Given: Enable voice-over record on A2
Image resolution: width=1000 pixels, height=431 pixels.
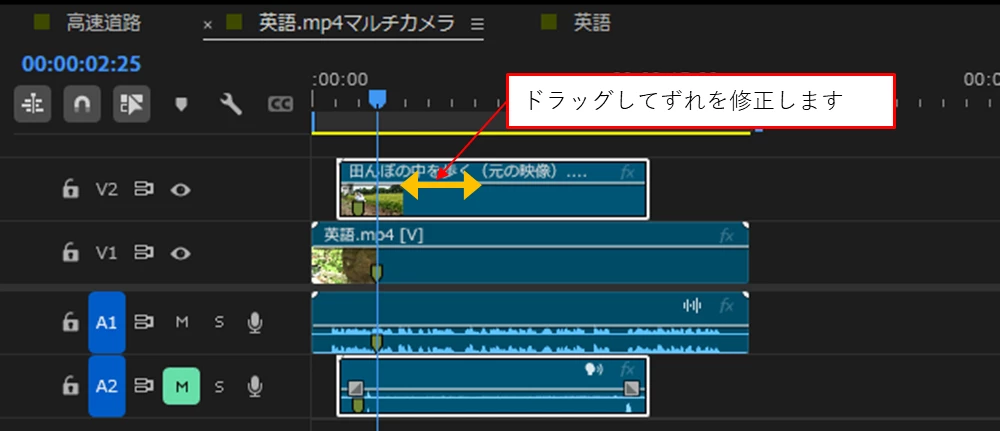Looking at the screenshot, I should tap(254, 386).
